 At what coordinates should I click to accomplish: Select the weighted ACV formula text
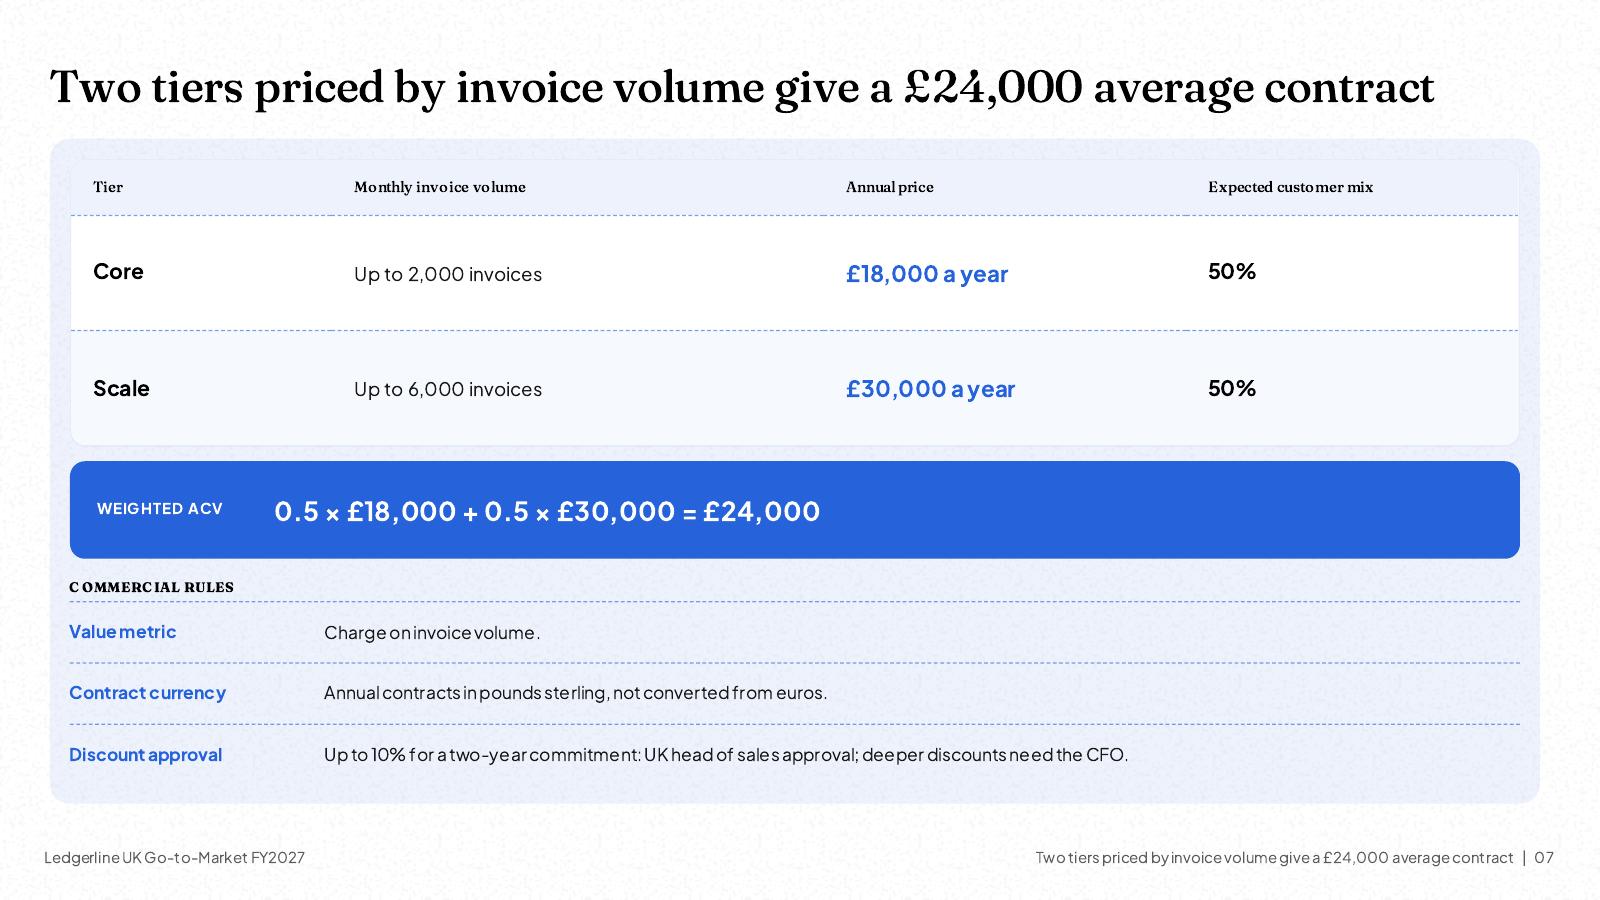coord(547,511)
